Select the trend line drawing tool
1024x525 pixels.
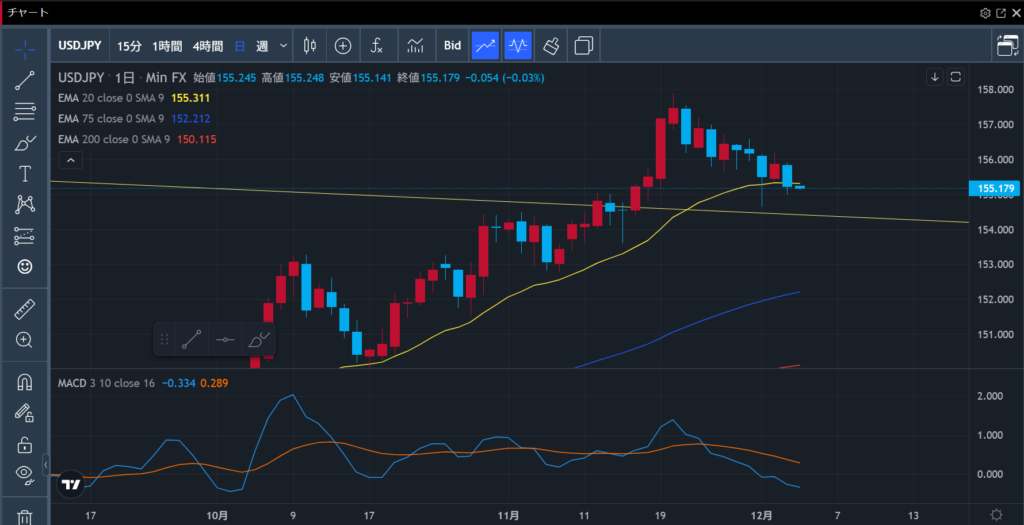(x=25, y=81)
